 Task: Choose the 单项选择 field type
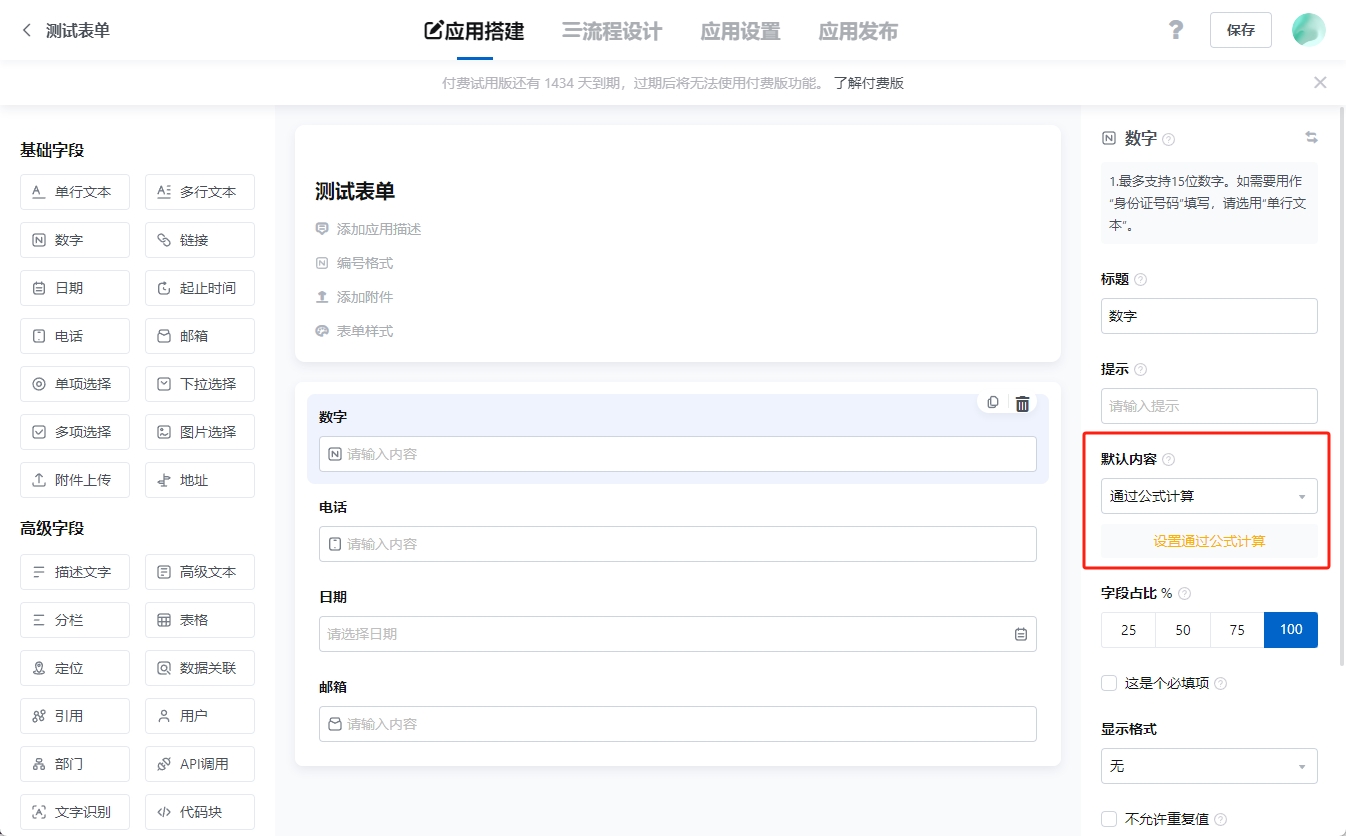74,383
